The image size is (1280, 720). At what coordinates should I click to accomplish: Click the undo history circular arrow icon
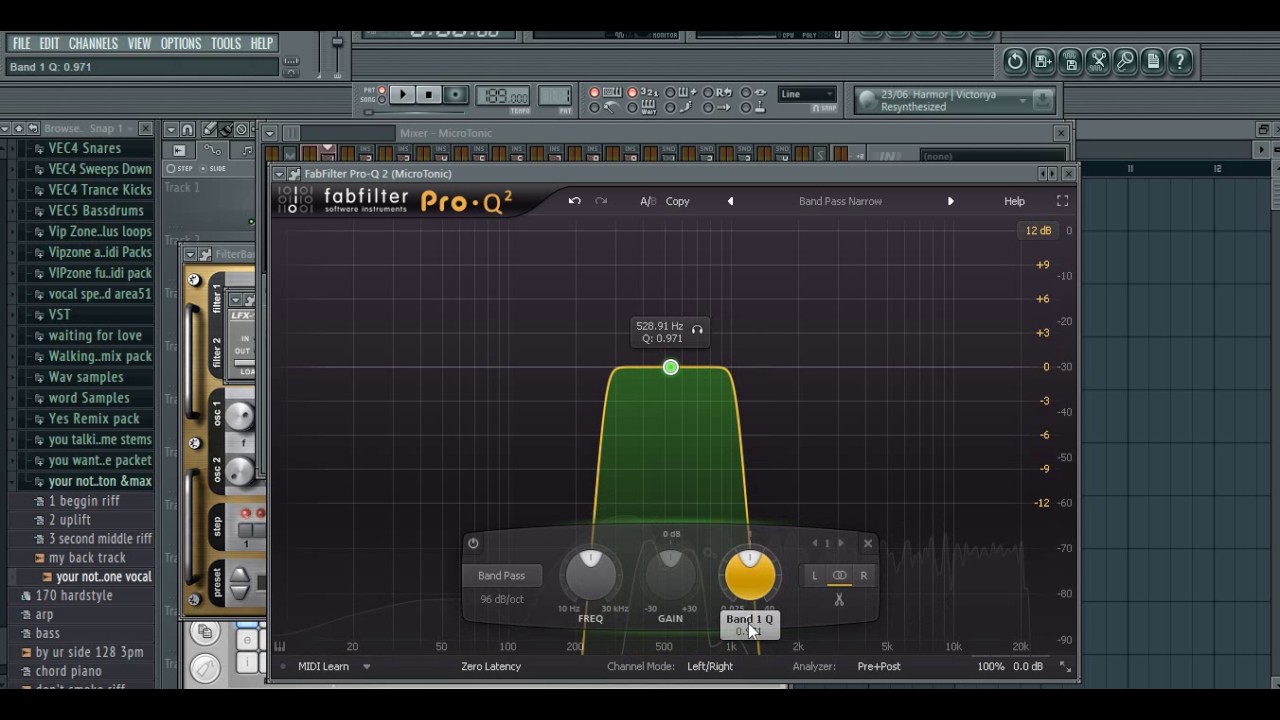click(1015, 61)
